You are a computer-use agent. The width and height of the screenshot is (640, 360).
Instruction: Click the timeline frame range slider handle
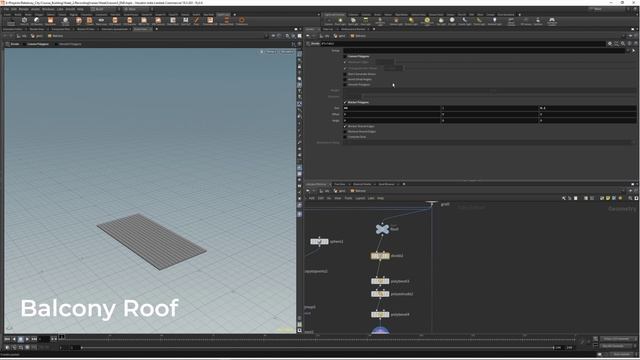coord(82,347)
